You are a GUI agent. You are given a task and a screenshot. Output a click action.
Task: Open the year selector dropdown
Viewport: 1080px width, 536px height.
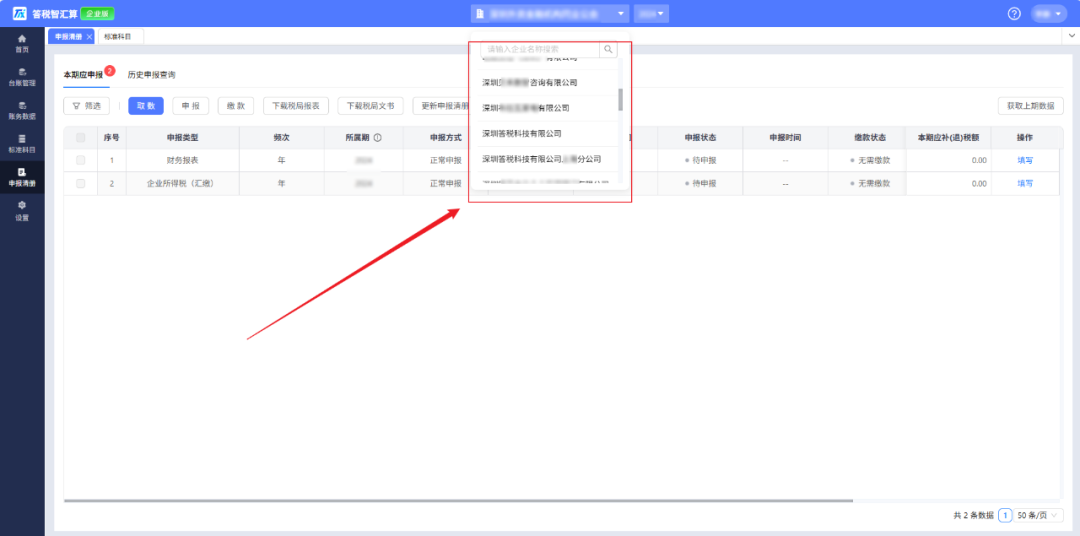pos(651,14)
